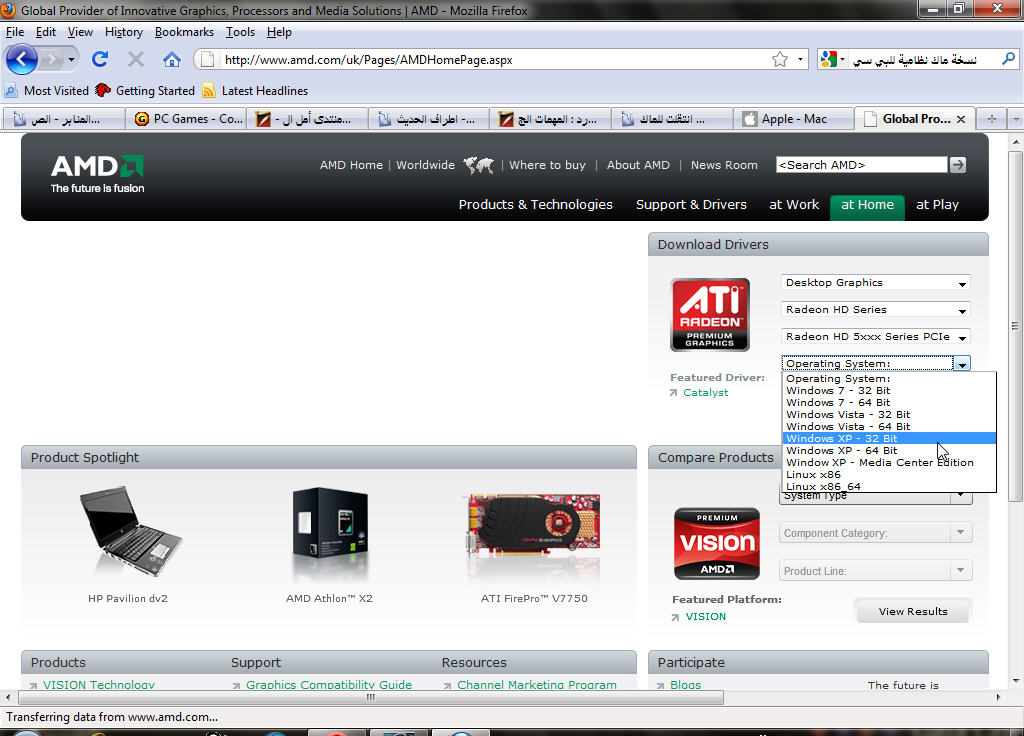Submit AMD search with the arrow button

(957, 165)
